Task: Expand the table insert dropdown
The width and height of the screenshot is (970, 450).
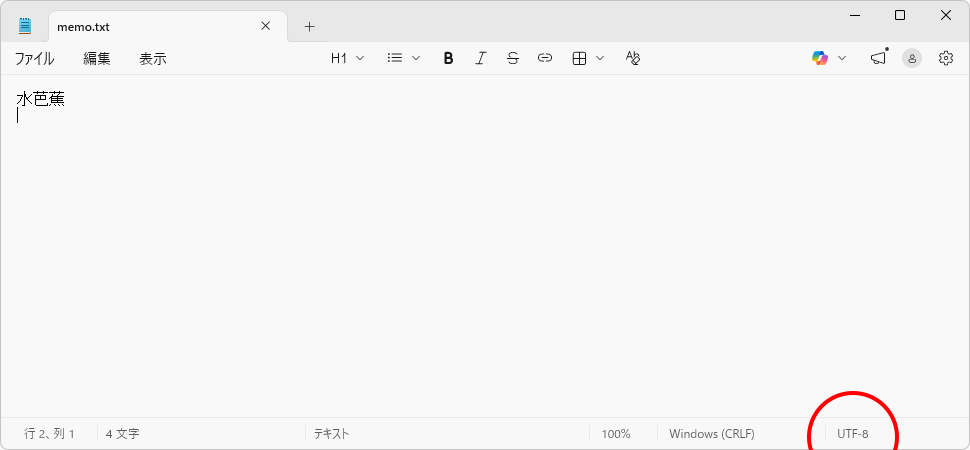Action: tap(588, 59)
